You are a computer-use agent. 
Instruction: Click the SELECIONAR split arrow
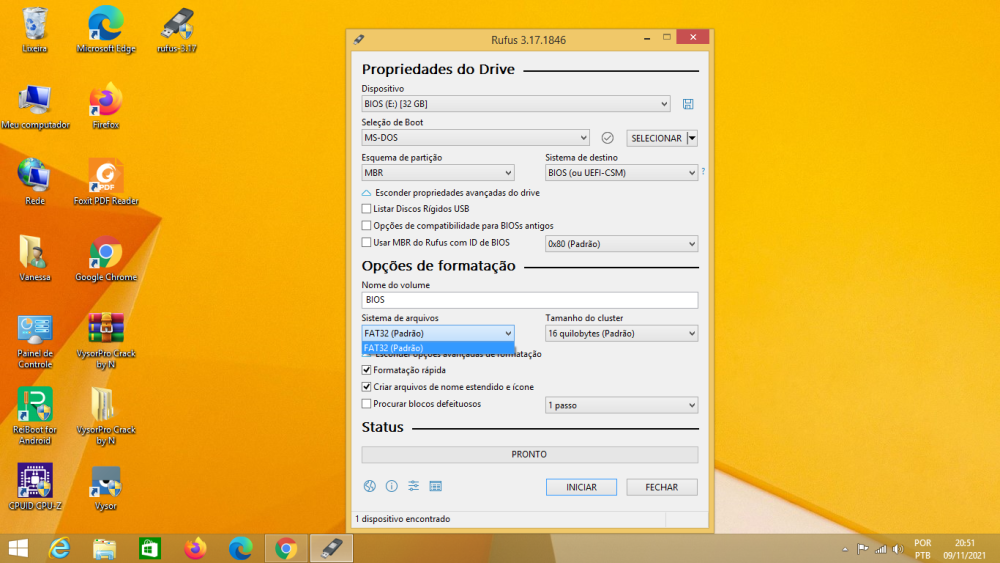click(x=692, y=138)
